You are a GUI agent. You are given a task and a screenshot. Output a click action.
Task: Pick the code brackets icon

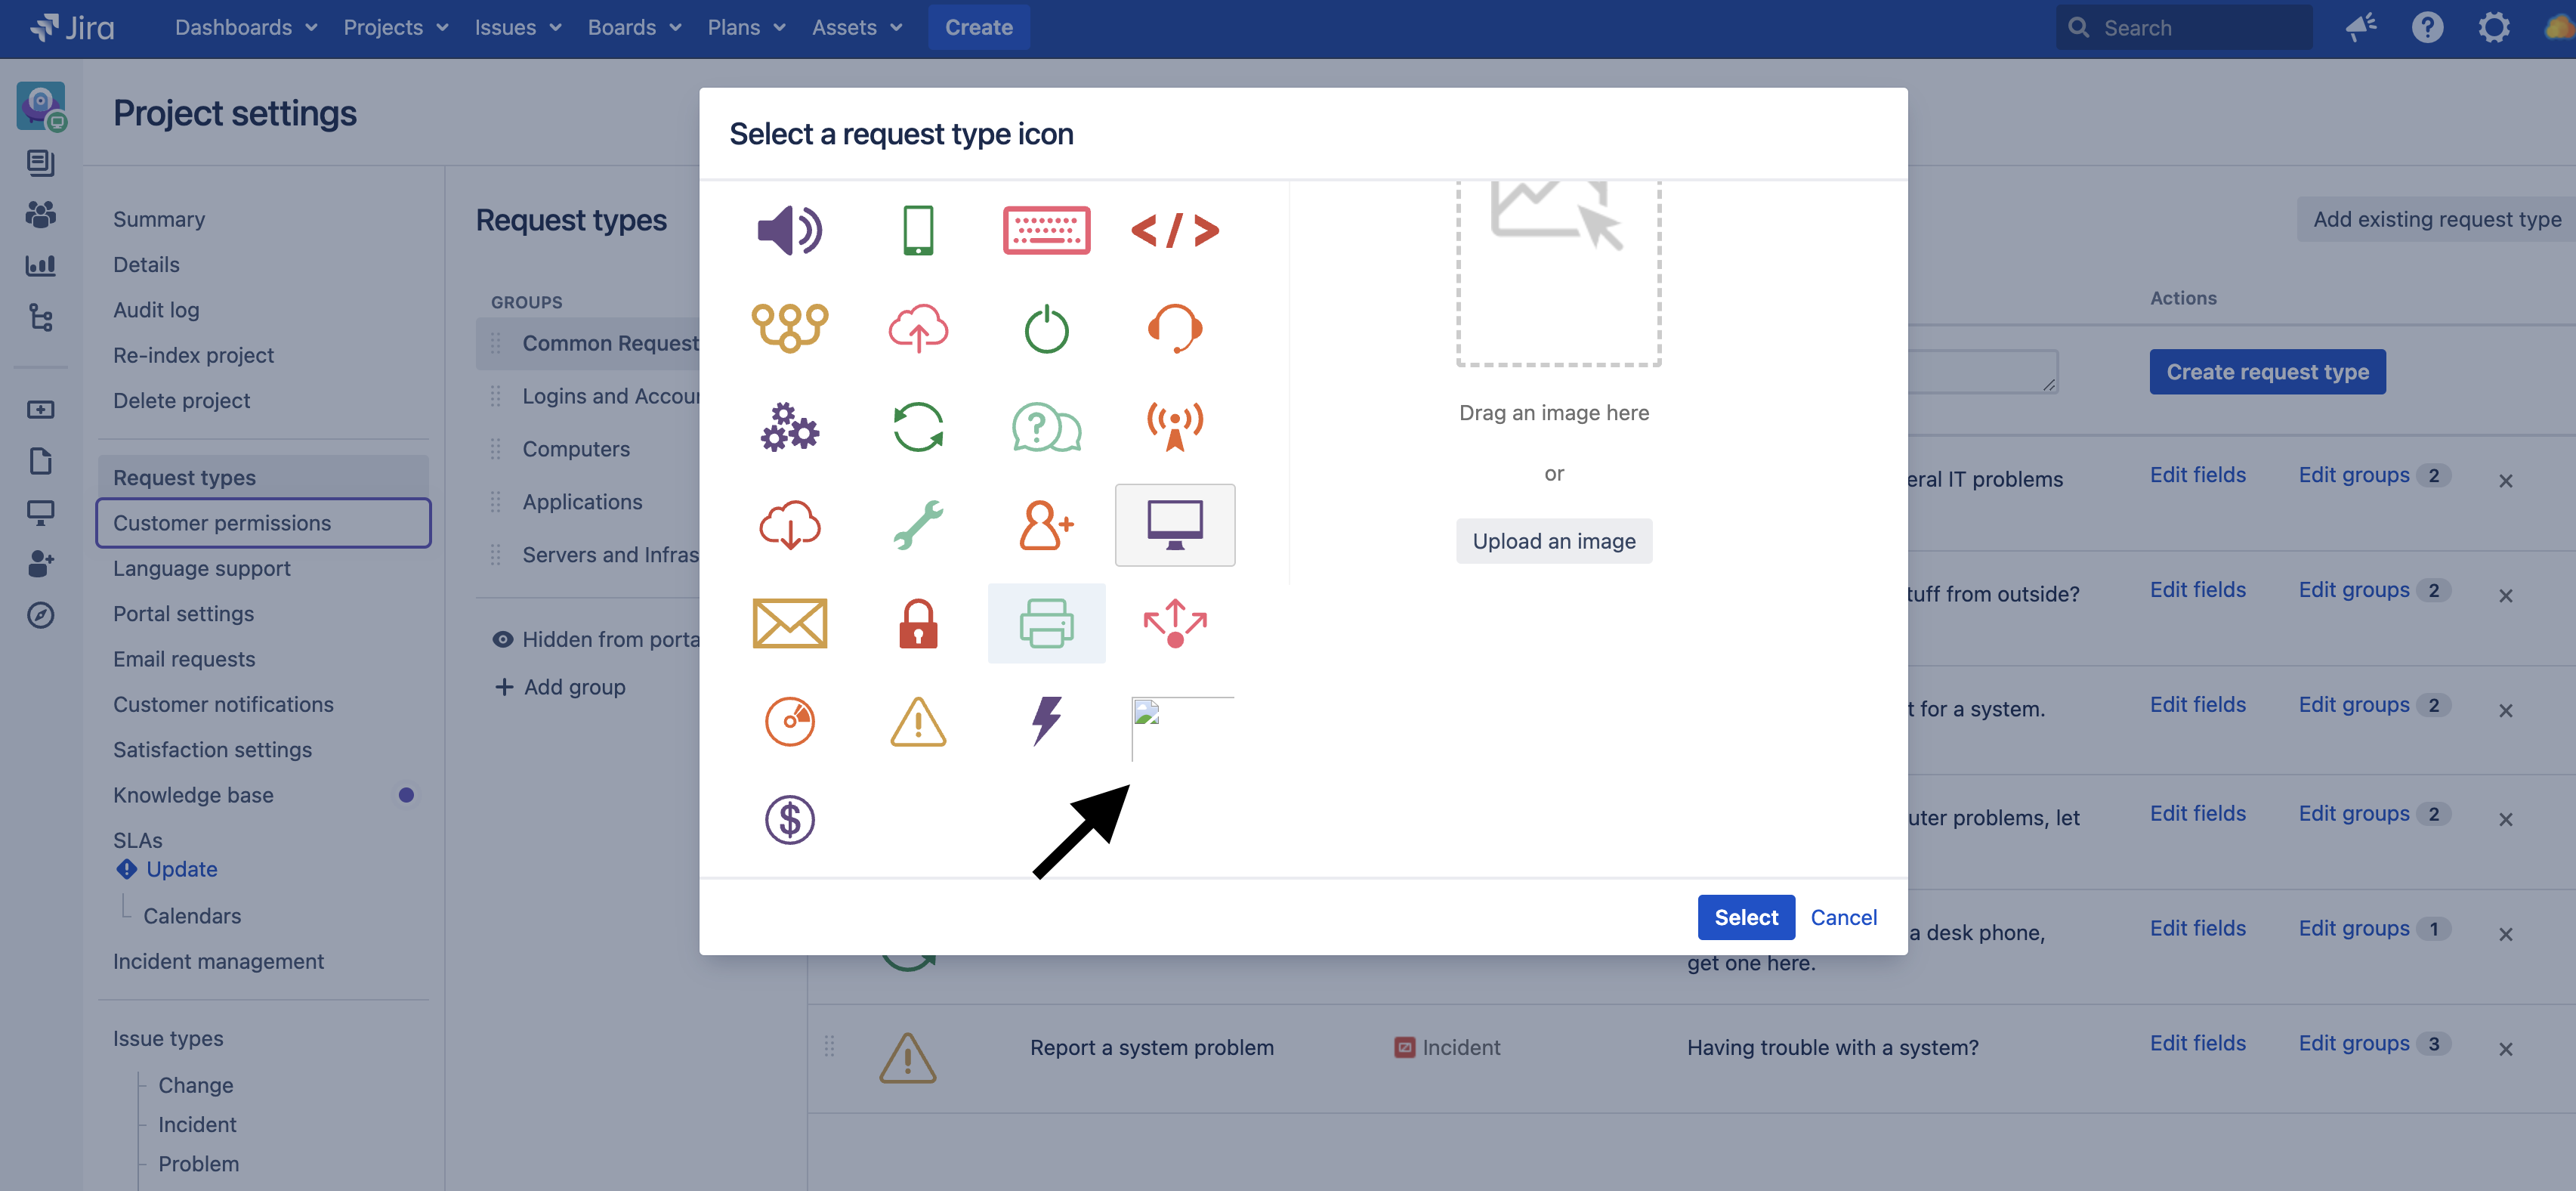(x=1175, y=230)
